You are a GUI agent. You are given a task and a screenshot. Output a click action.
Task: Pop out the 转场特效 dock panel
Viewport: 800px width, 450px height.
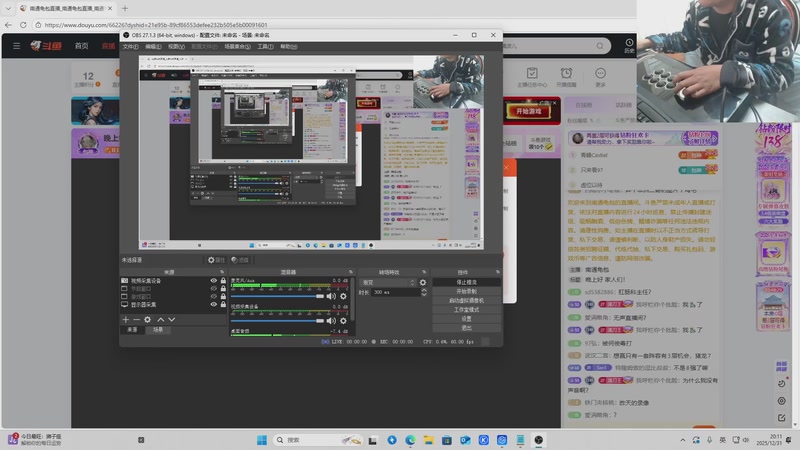[424, 272]
